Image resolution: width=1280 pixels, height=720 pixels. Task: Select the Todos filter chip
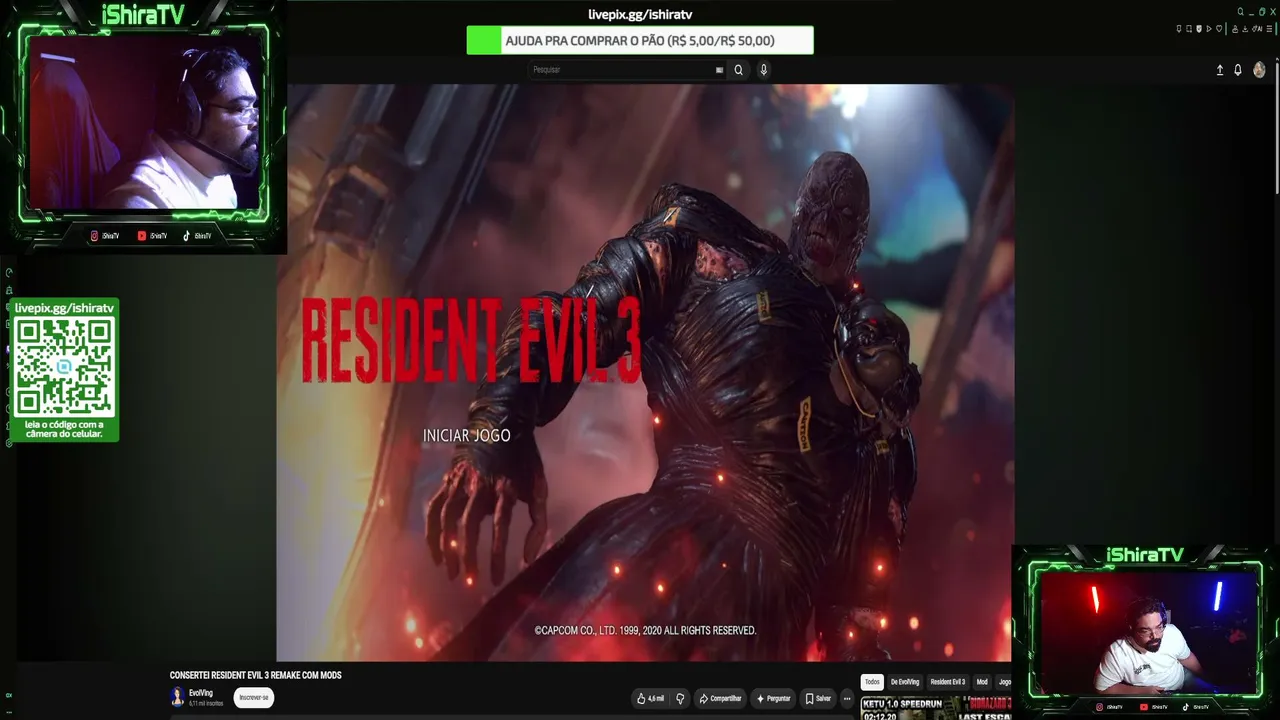[x=872, y=682]
